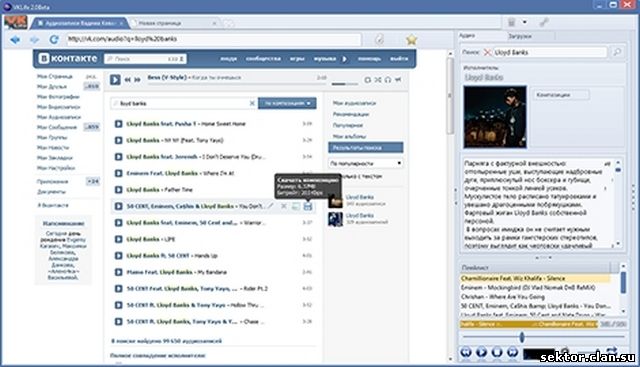
Task: Open the 'По популярности' sort dropdown
Action: tap(366, 163)
